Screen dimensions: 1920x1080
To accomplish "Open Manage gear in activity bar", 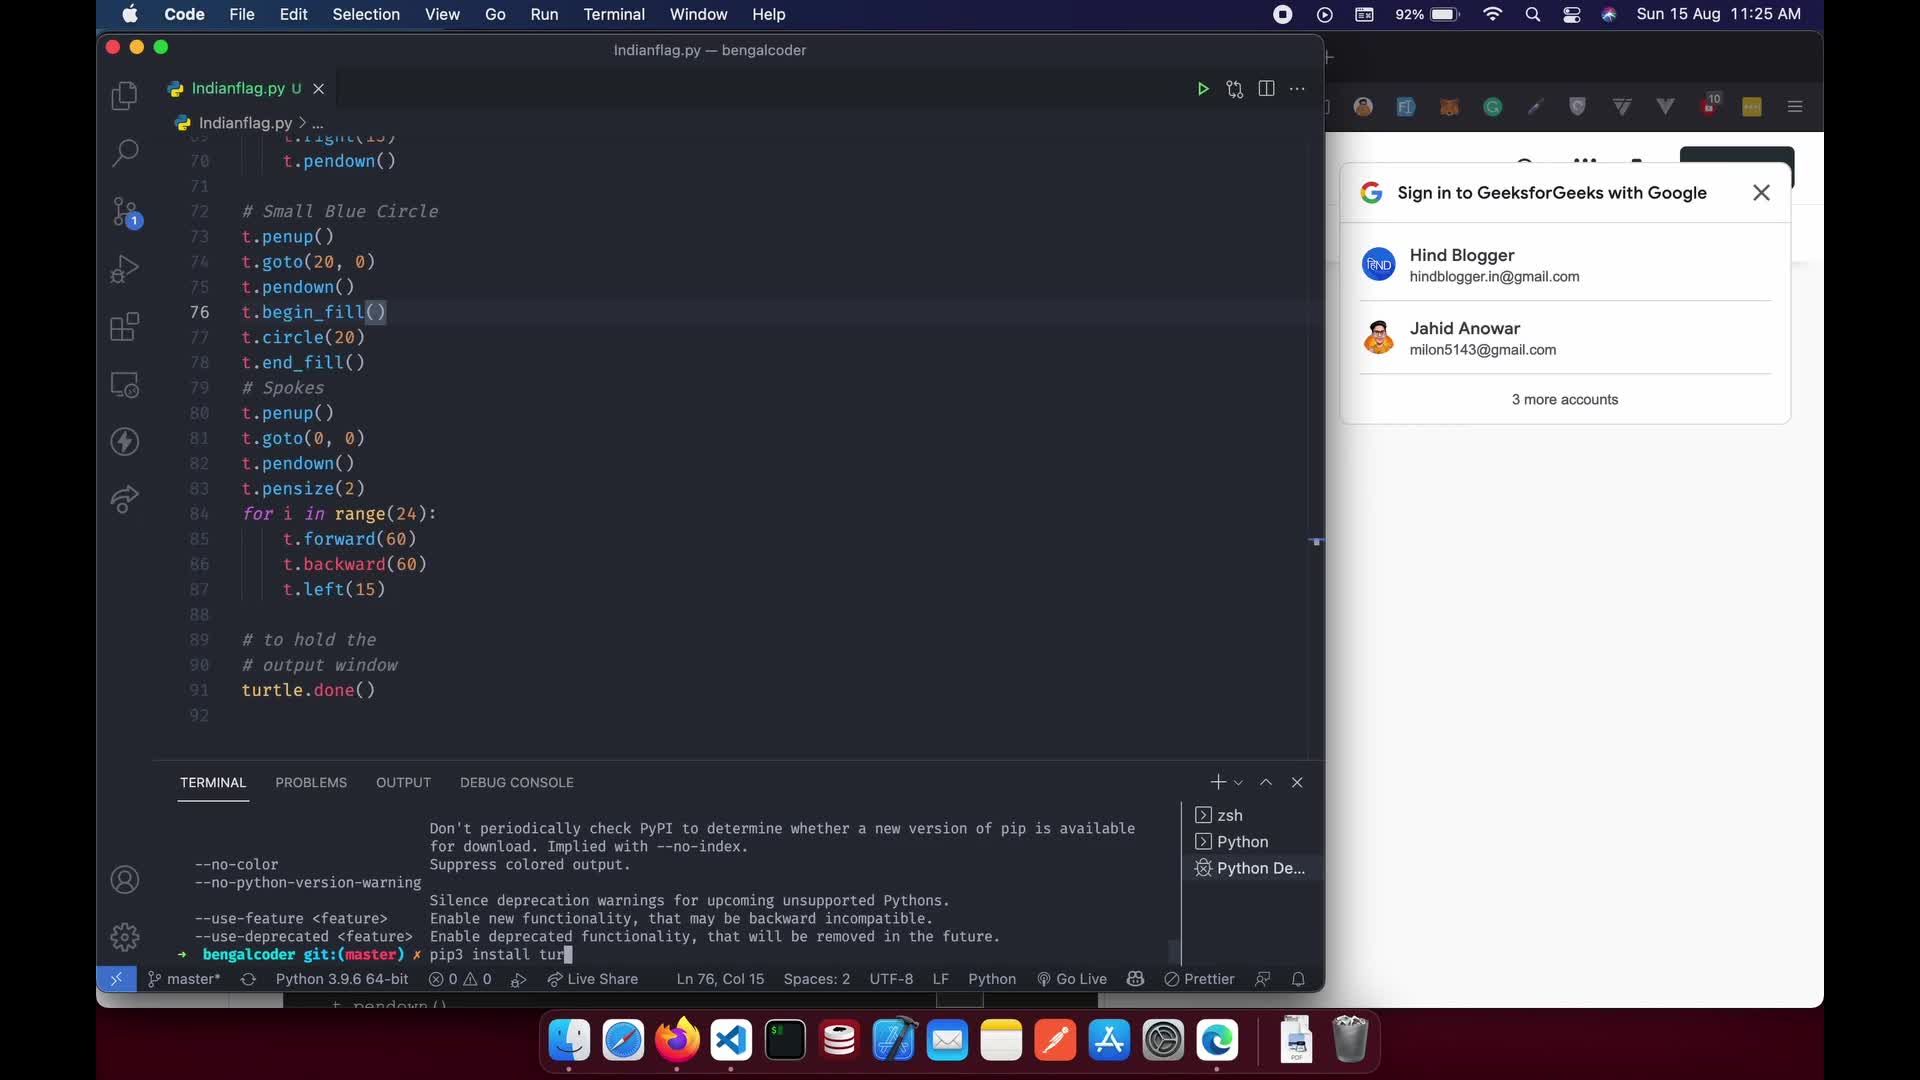I will coord(124,937).
